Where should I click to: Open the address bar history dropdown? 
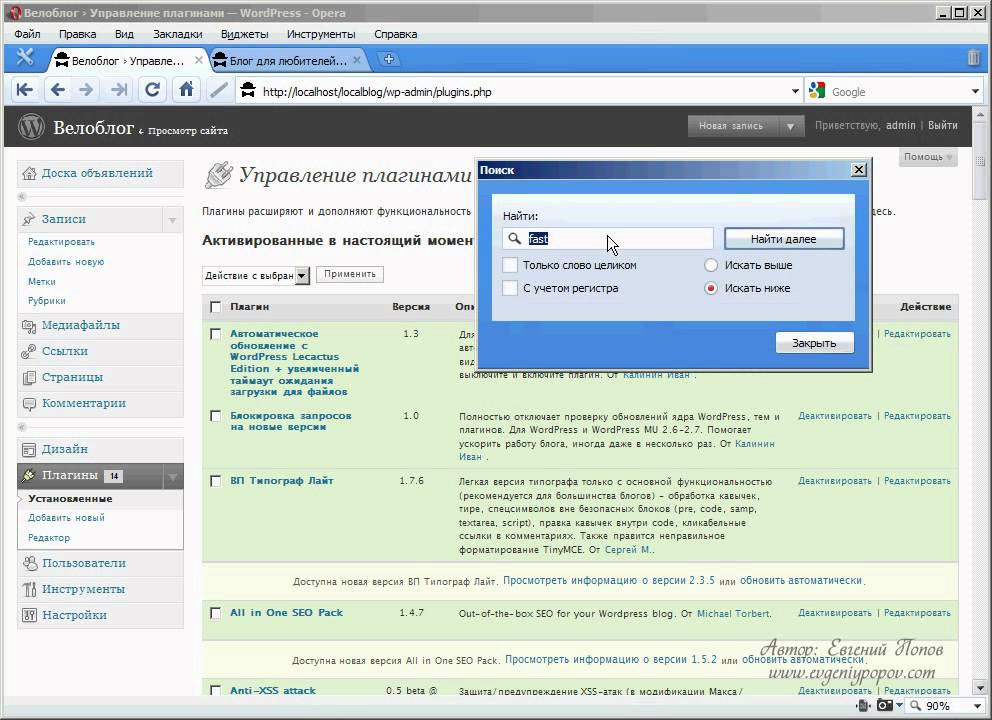[795, 91]
